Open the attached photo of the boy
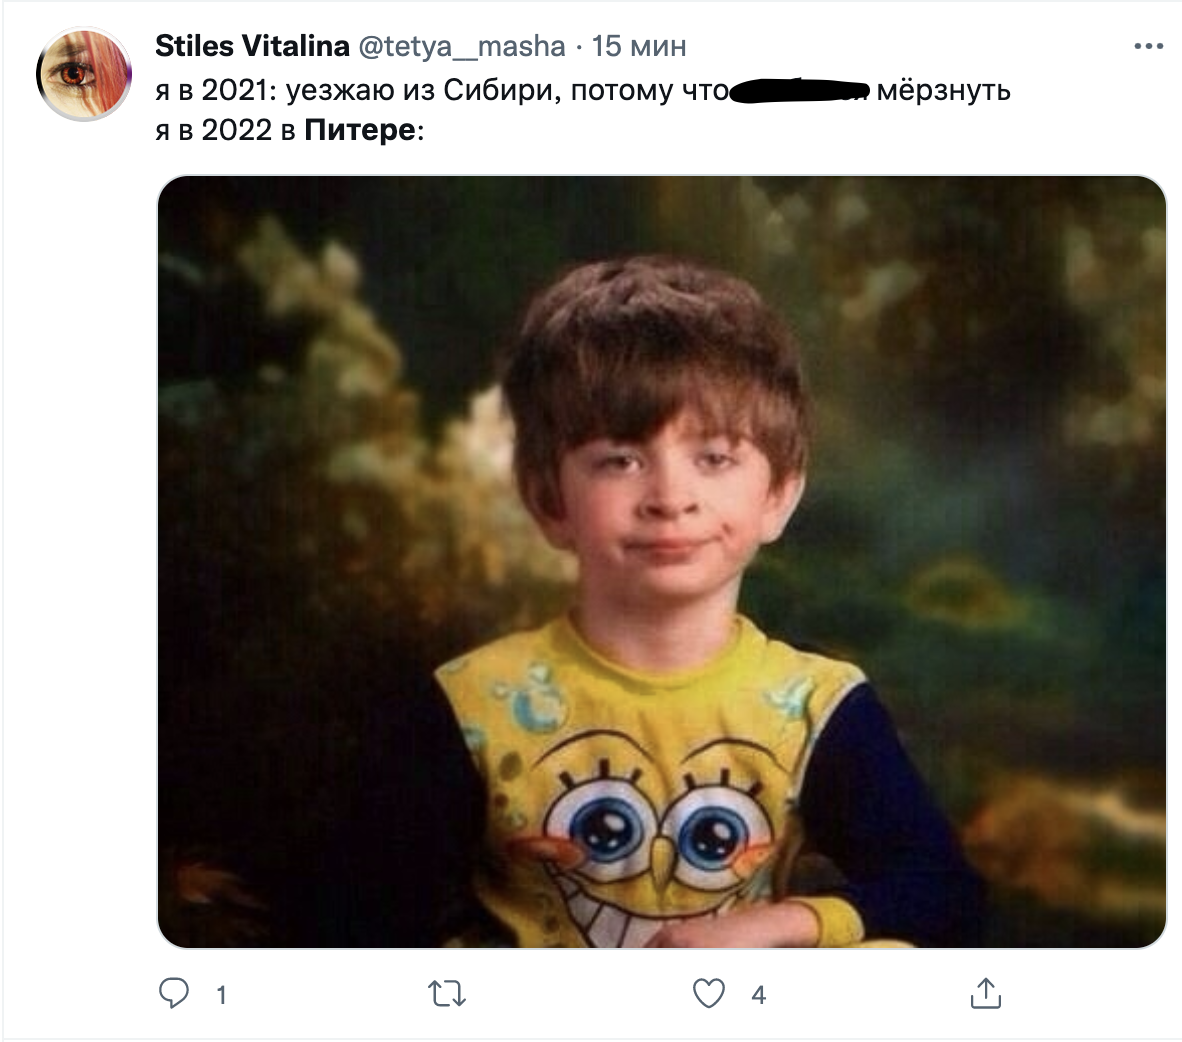Screen dimensions: 1182x1042 661,561
